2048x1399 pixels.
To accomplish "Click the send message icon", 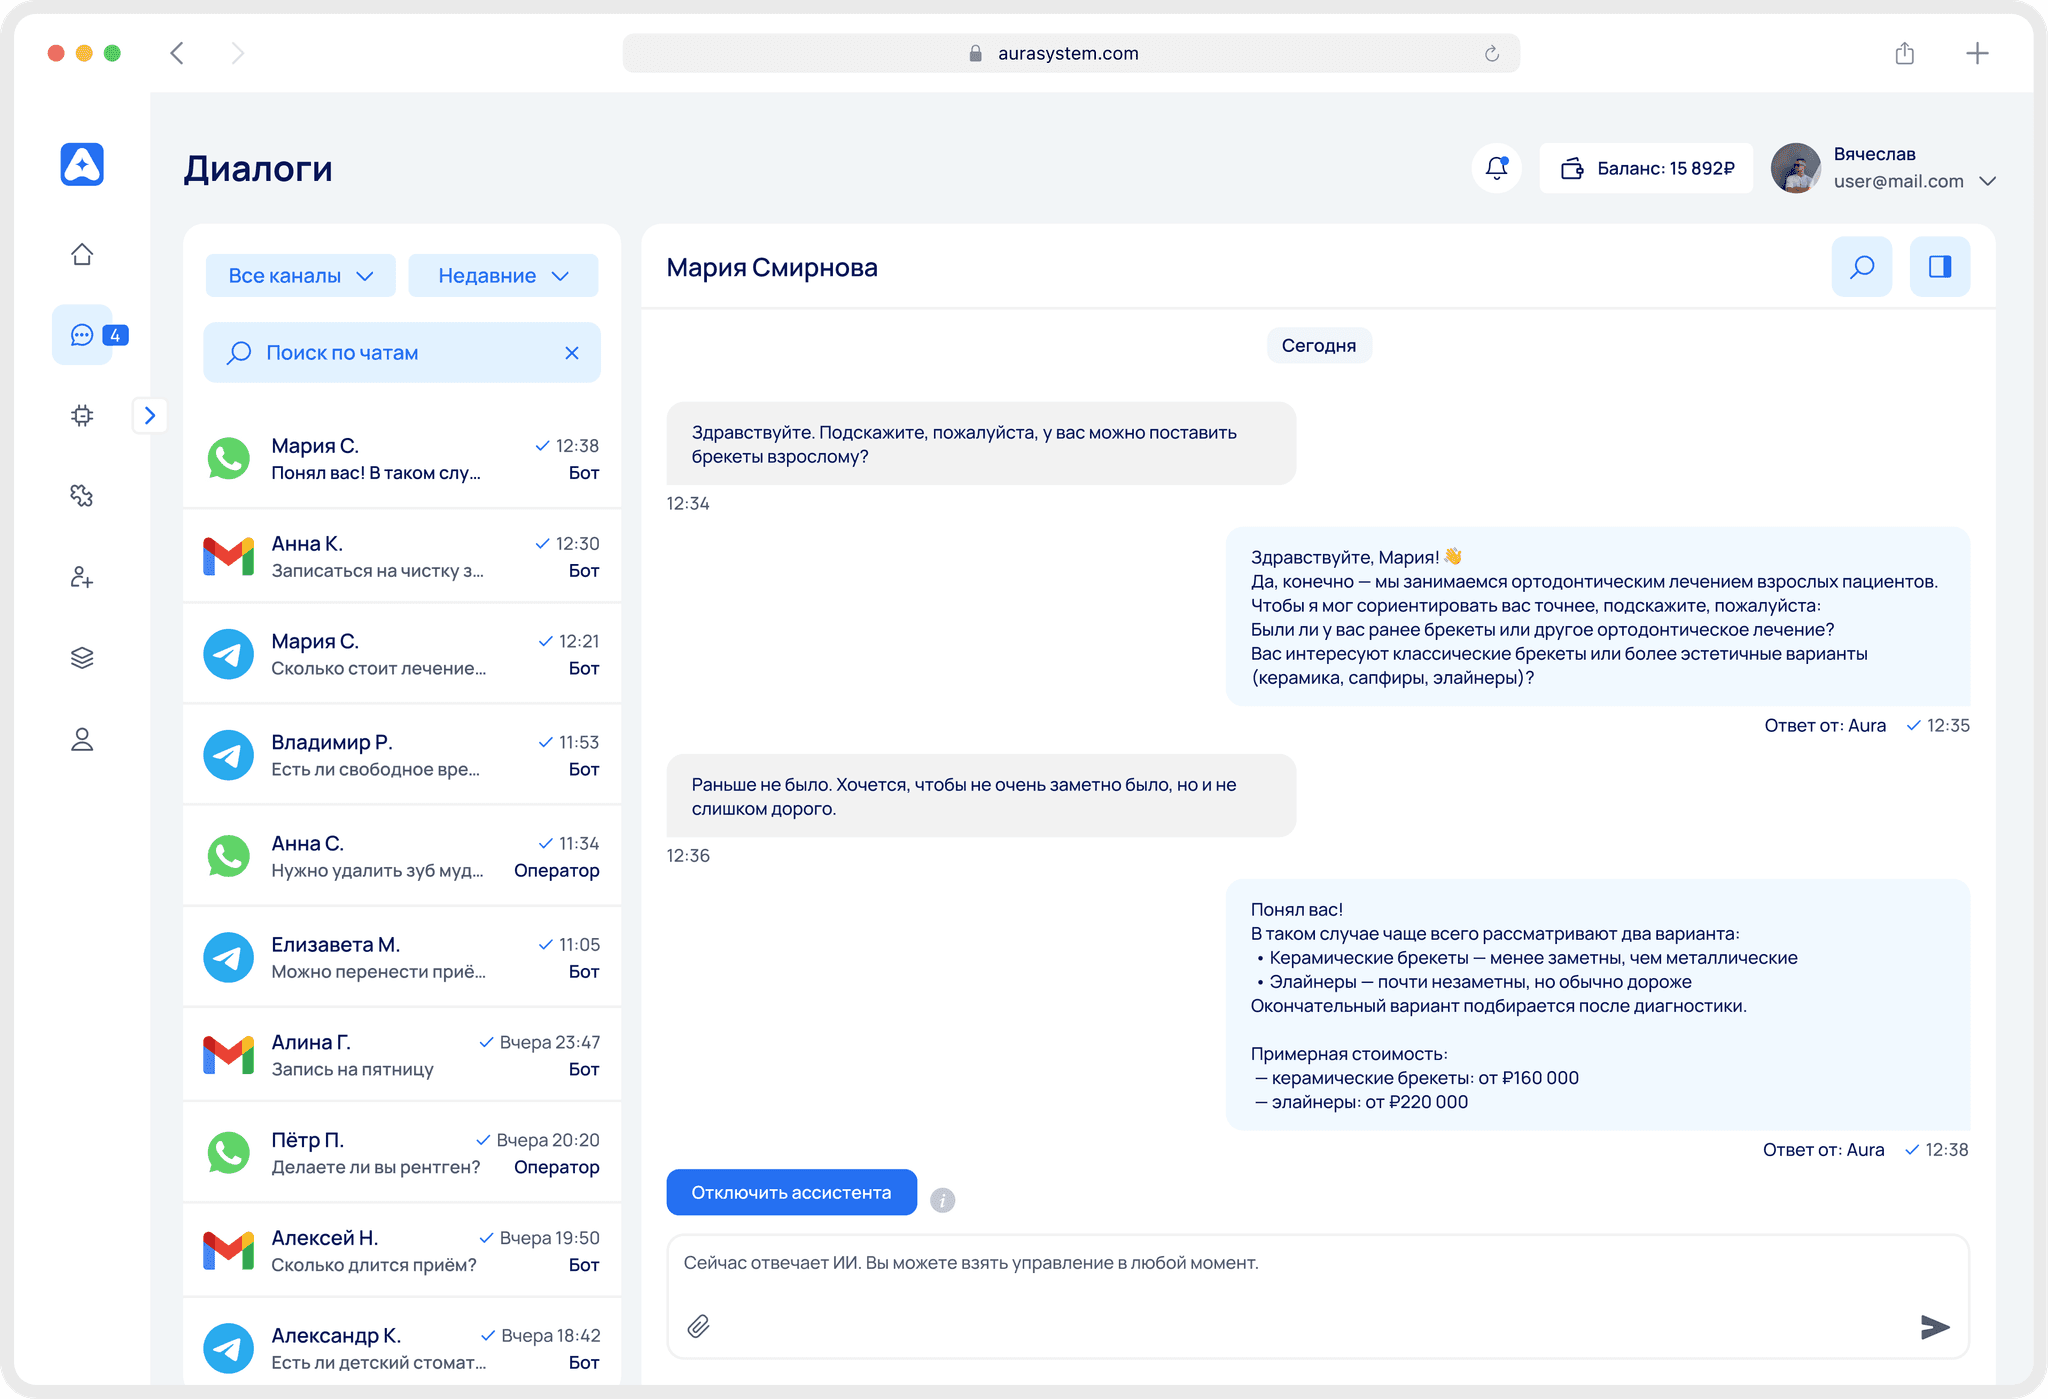I will 1934,1327.
